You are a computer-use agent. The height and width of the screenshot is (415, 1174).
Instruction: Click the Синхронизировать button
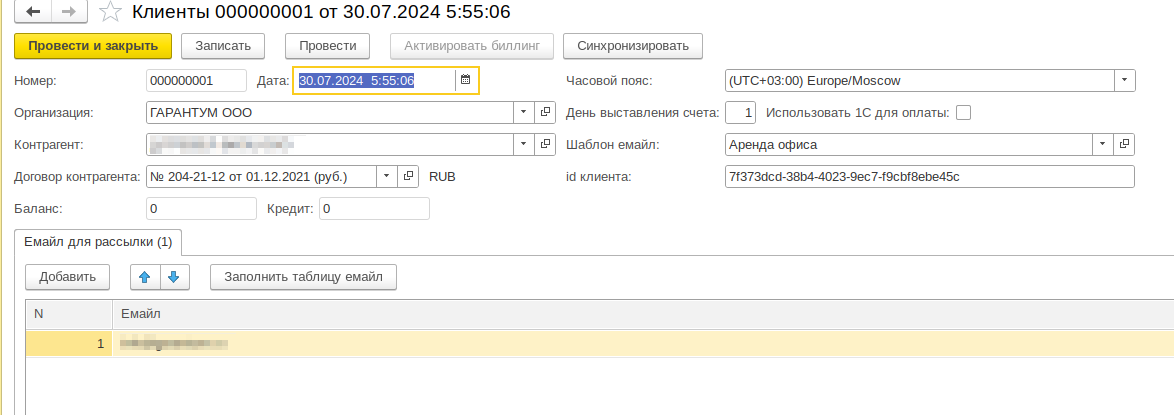pyautogui.click(x=633, y=46)
